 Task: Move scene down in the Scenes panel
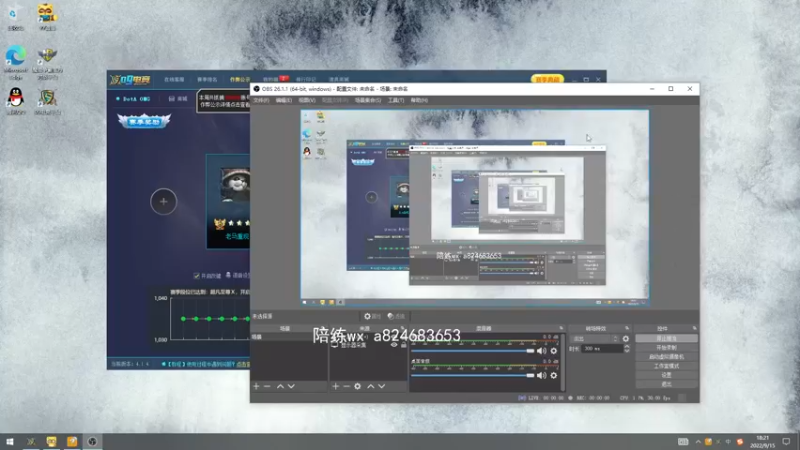pyautogui.click(x=291, y=386)
